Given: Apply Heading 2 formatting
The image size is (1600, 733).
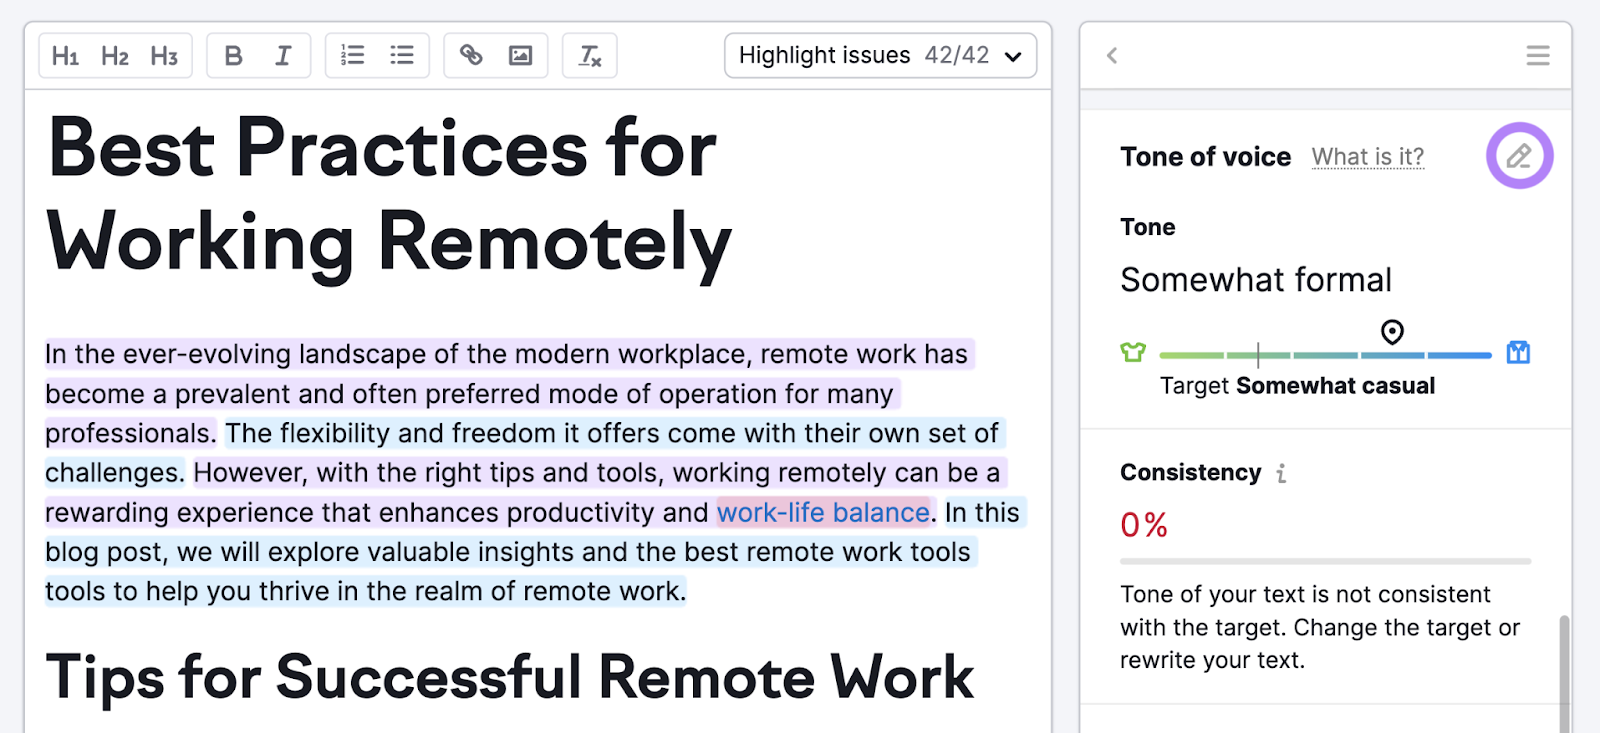Looking at the screenshot, I should click(115, 56).
